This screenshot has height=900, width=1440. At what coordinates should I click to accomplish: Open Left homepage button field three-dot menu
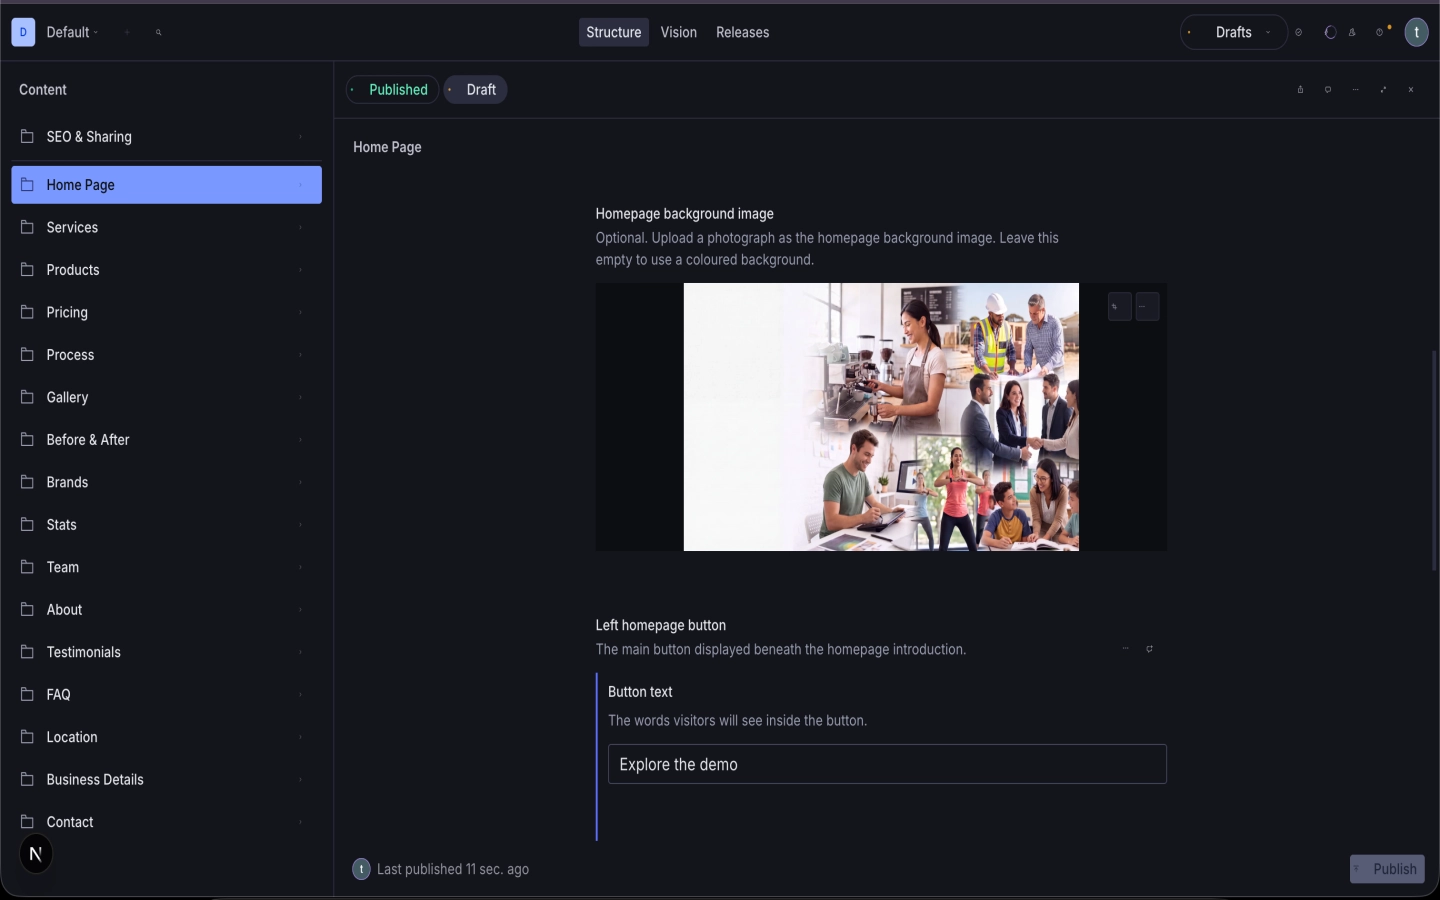(1125, 648)
